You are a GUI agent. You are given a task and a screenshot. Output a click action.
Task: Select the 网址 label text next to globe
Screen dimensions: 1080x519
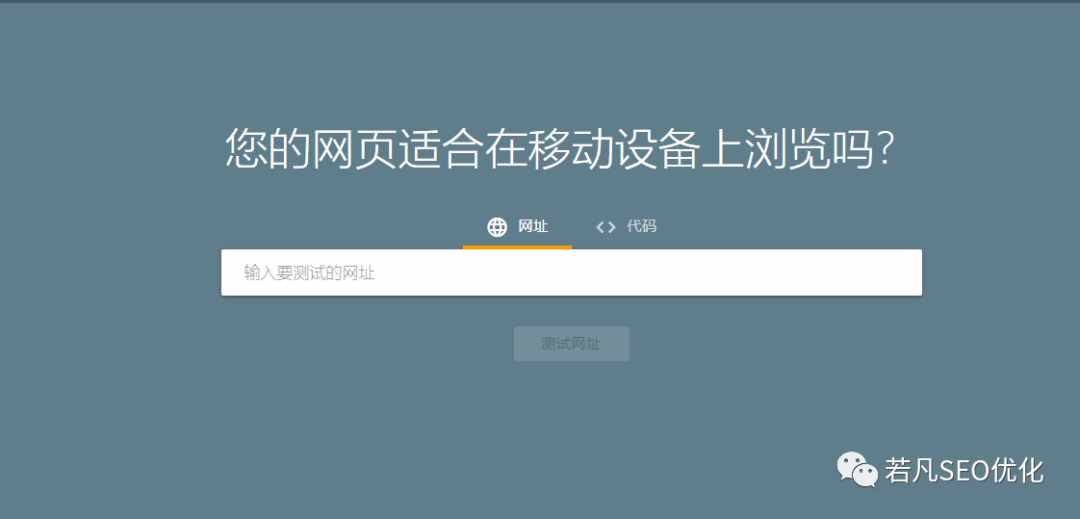click(533, 226)
